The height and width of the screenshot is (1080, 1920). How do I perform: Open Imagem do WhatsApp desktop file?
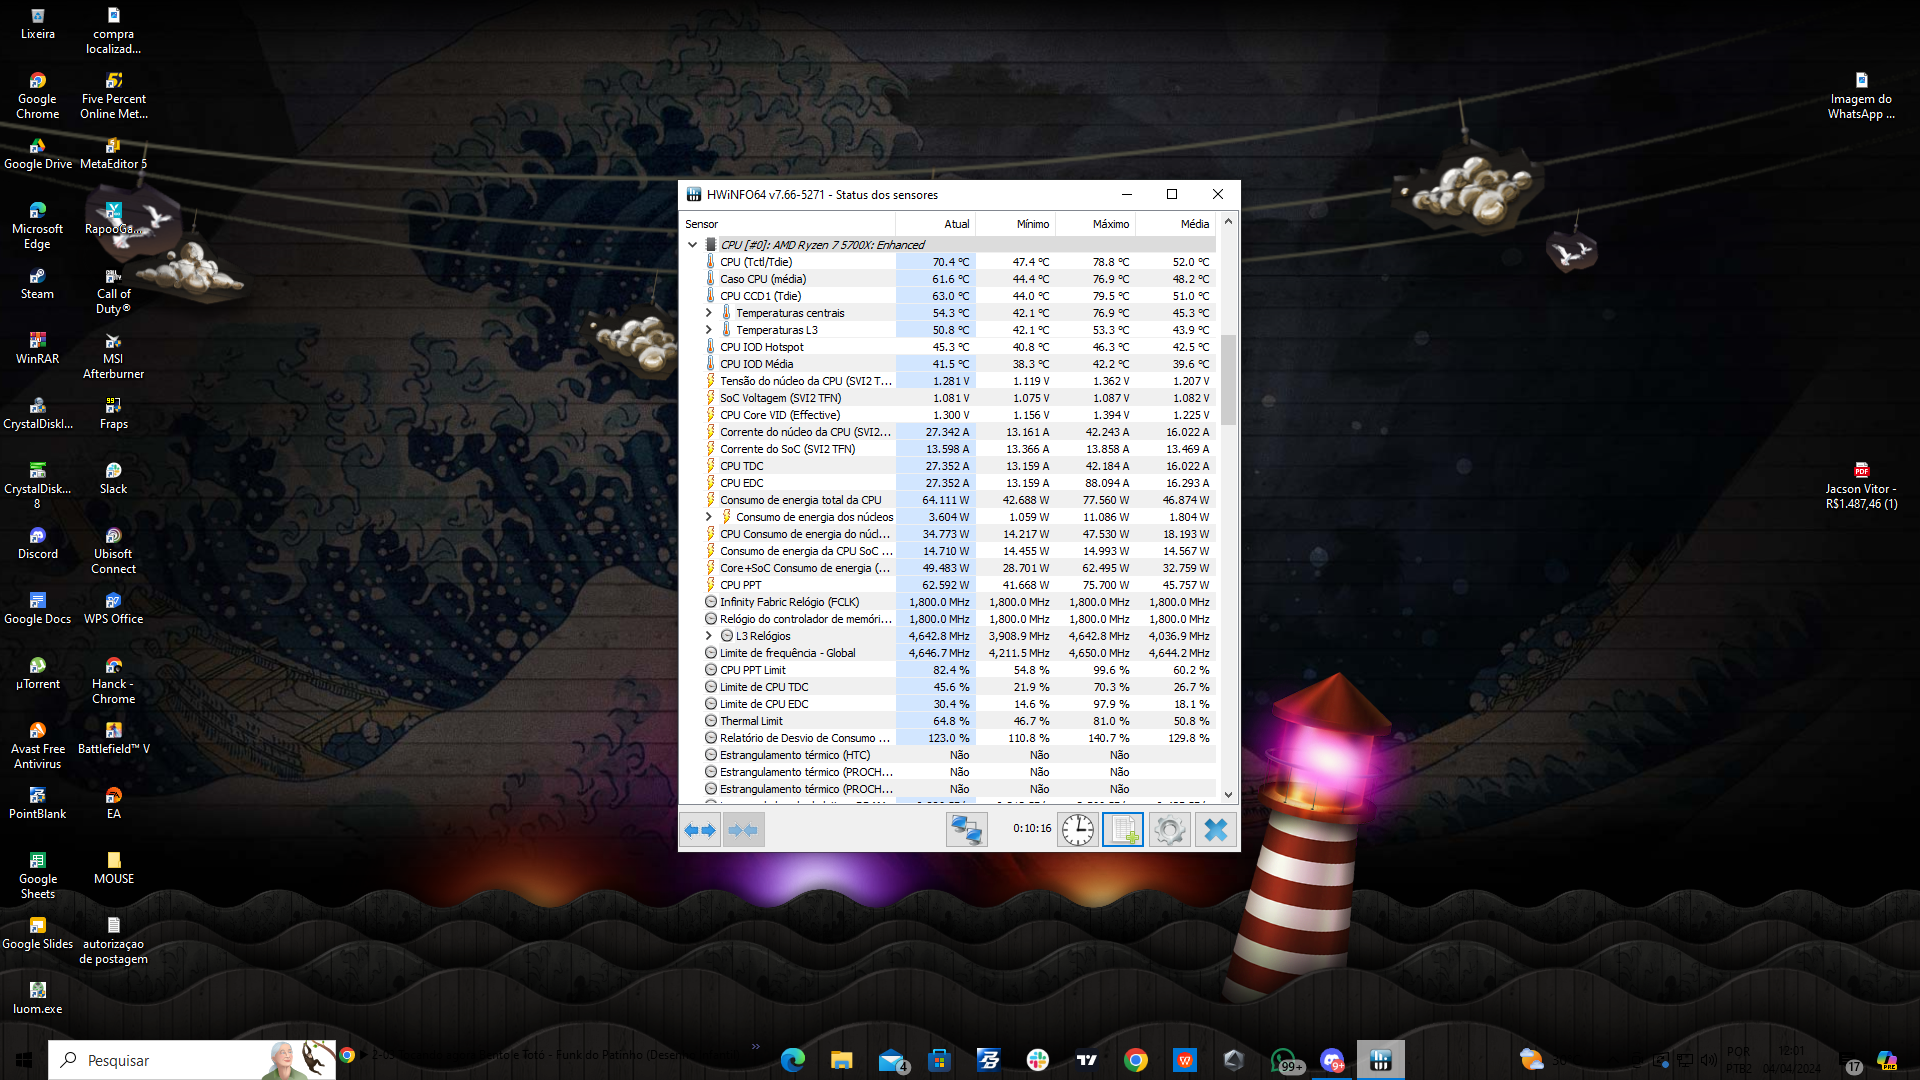tap(1861, 96)
